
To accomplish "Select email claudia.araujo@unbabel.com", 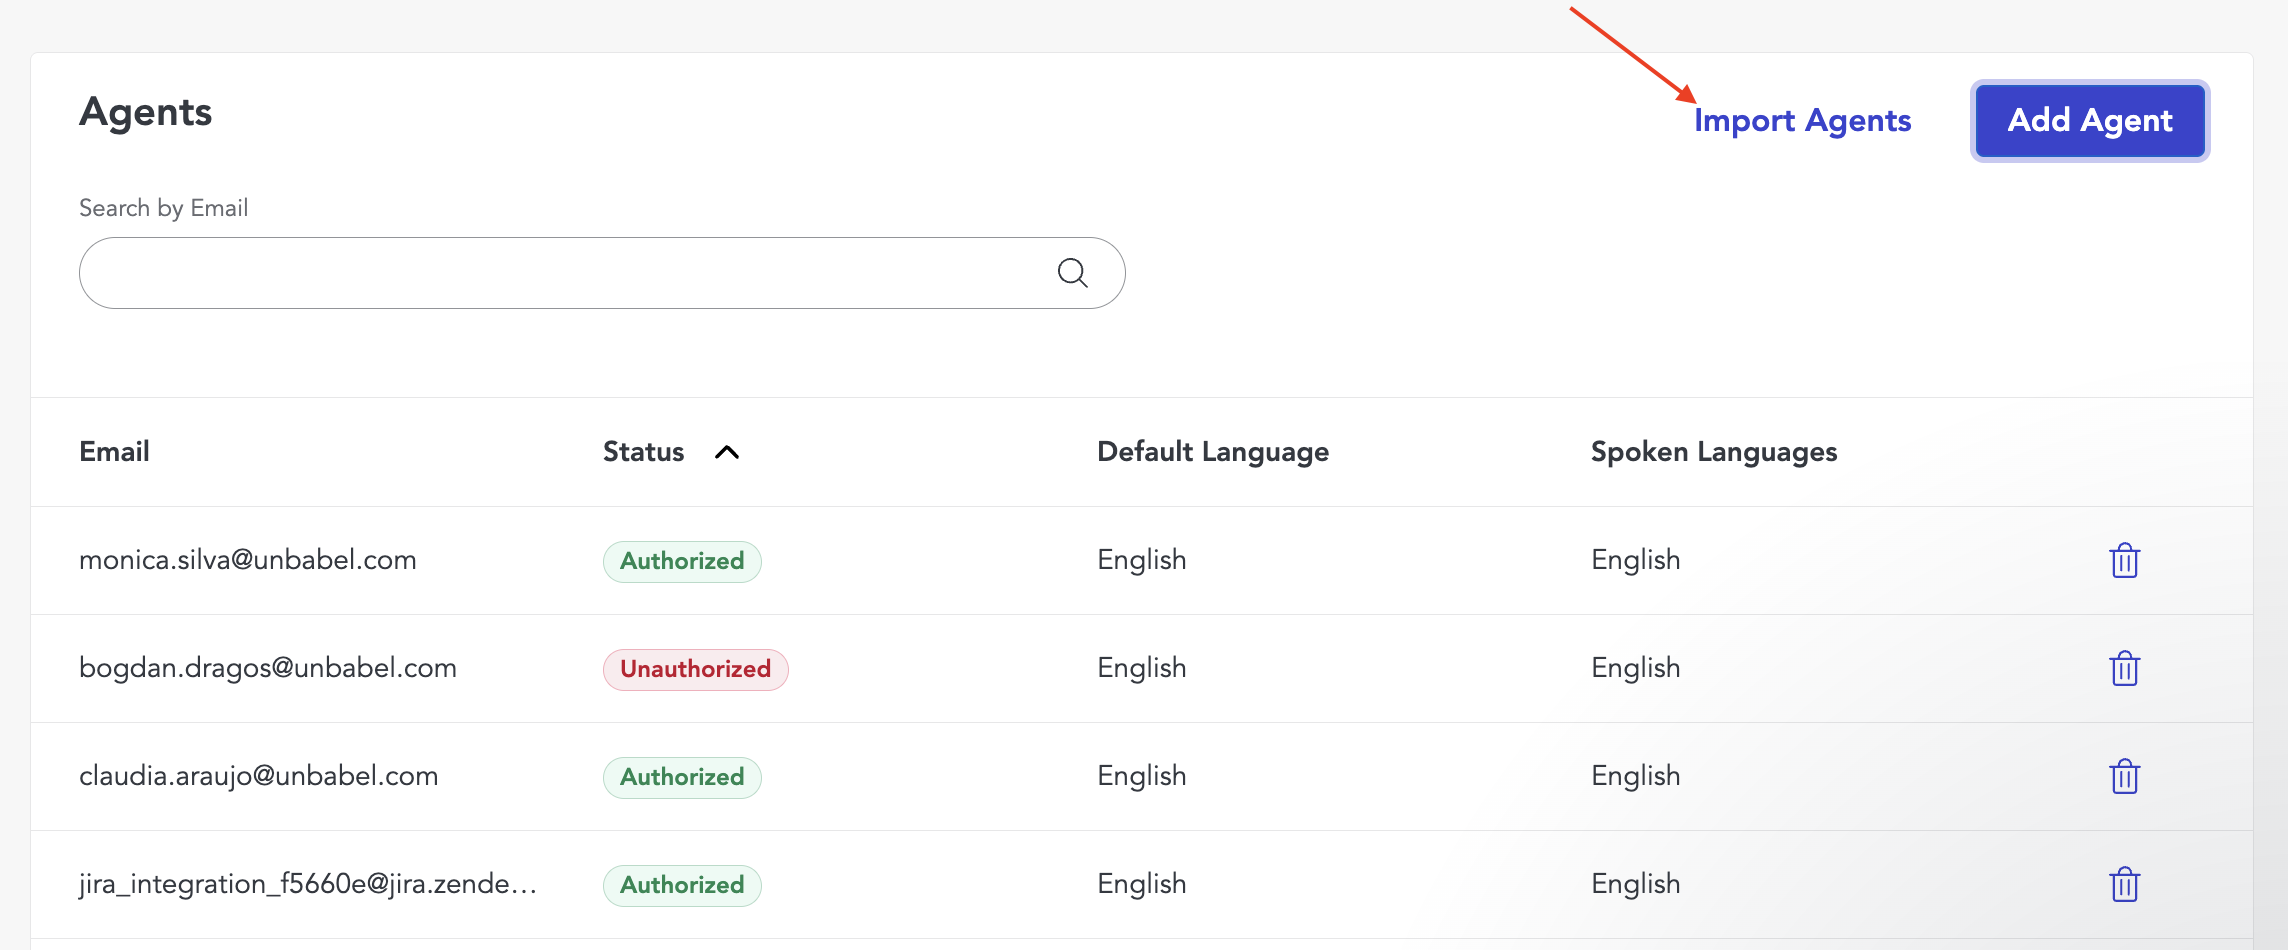I will (259, 776).
